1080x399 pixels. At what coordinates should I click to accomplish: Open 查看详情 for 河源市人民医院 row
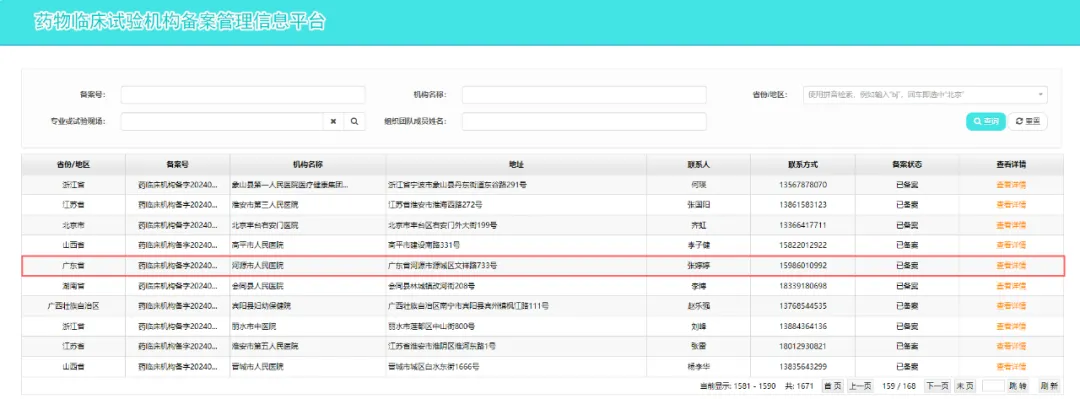point(1011,265)
